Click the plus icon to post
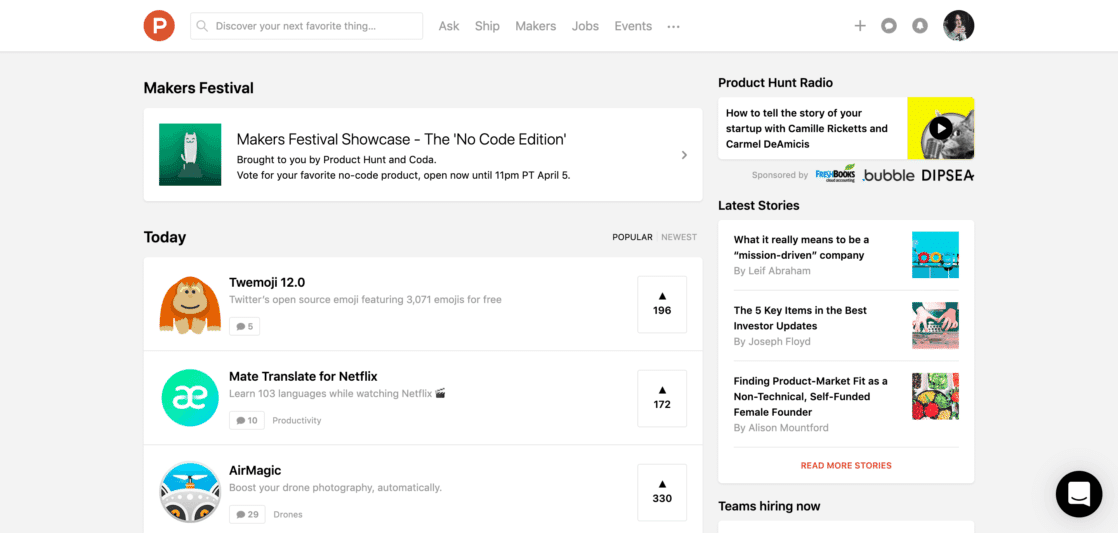The width and height of the screenshot is (1118, 533). 860,26
